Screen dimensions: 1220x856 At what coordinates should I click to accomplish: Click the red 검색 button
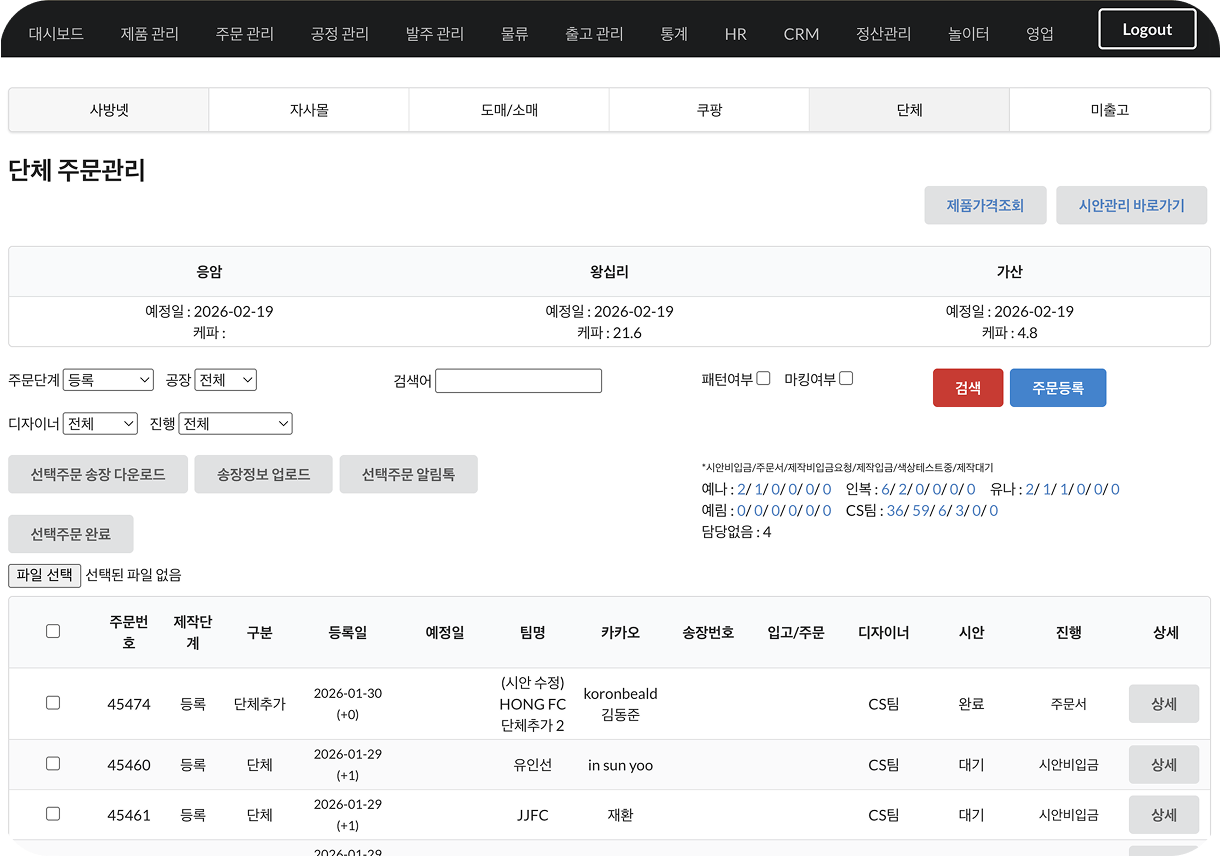pos(967,388)
